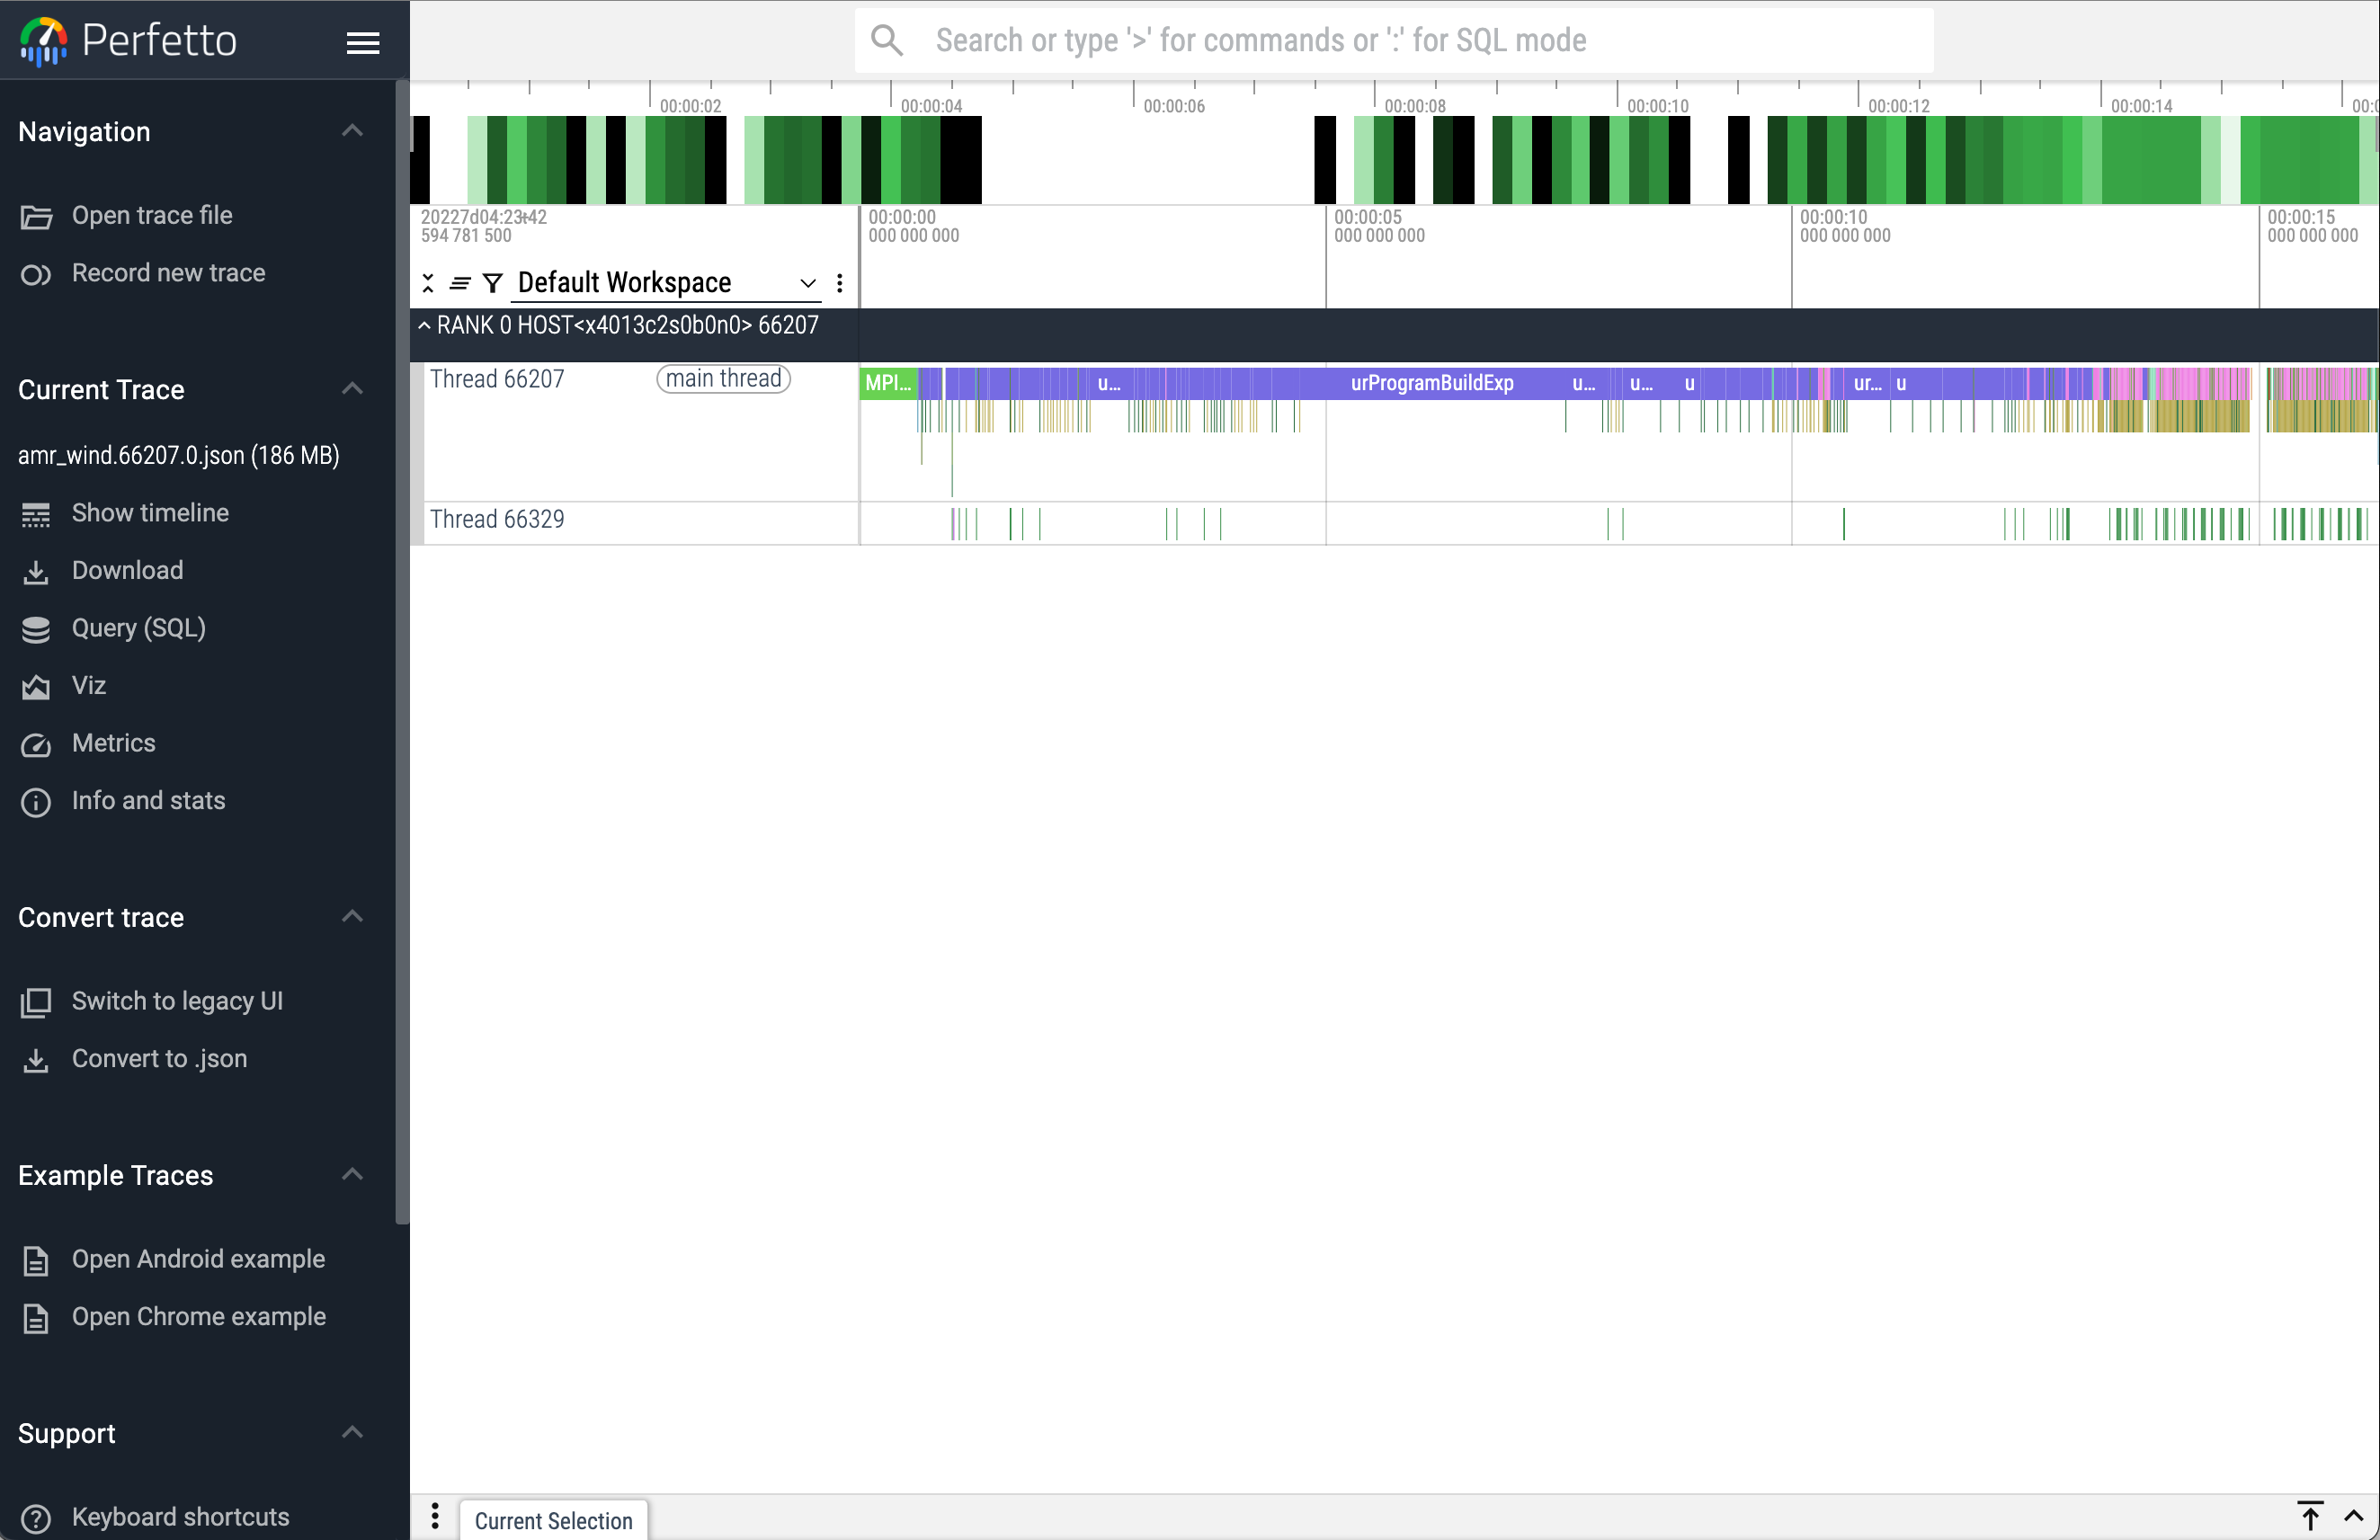Image resolution: width=2380 pixels, height=1540 pixels.
Task: Click the Show timeline icon
Action: tap(36, 514)
